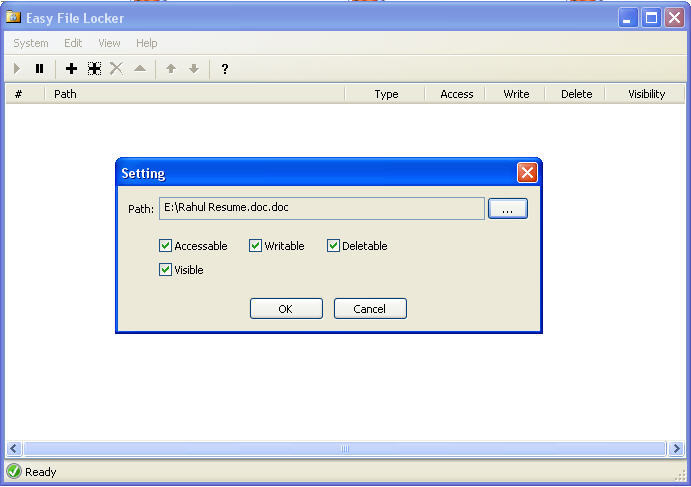
Task: Maximize the Easy File Locker window
Action: [651, 18]
